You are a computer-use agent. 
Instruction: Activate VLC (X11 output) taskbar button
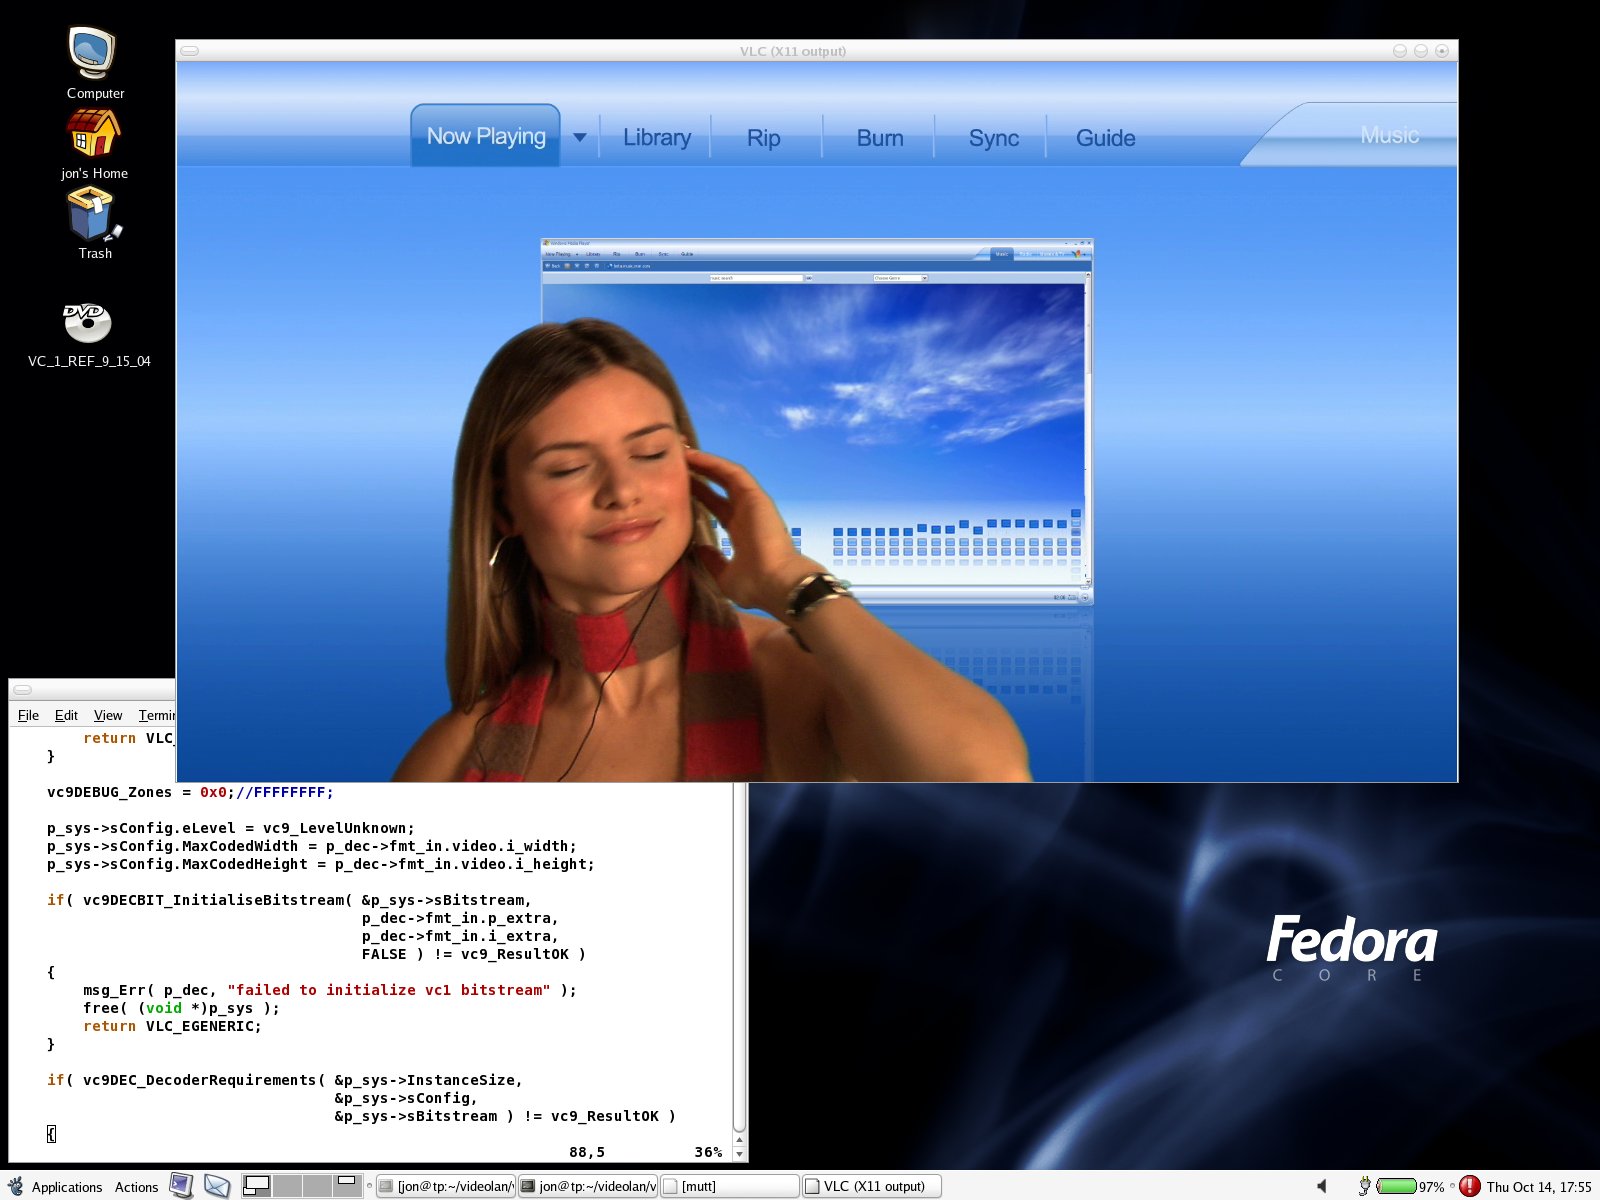coord(871,1186)
